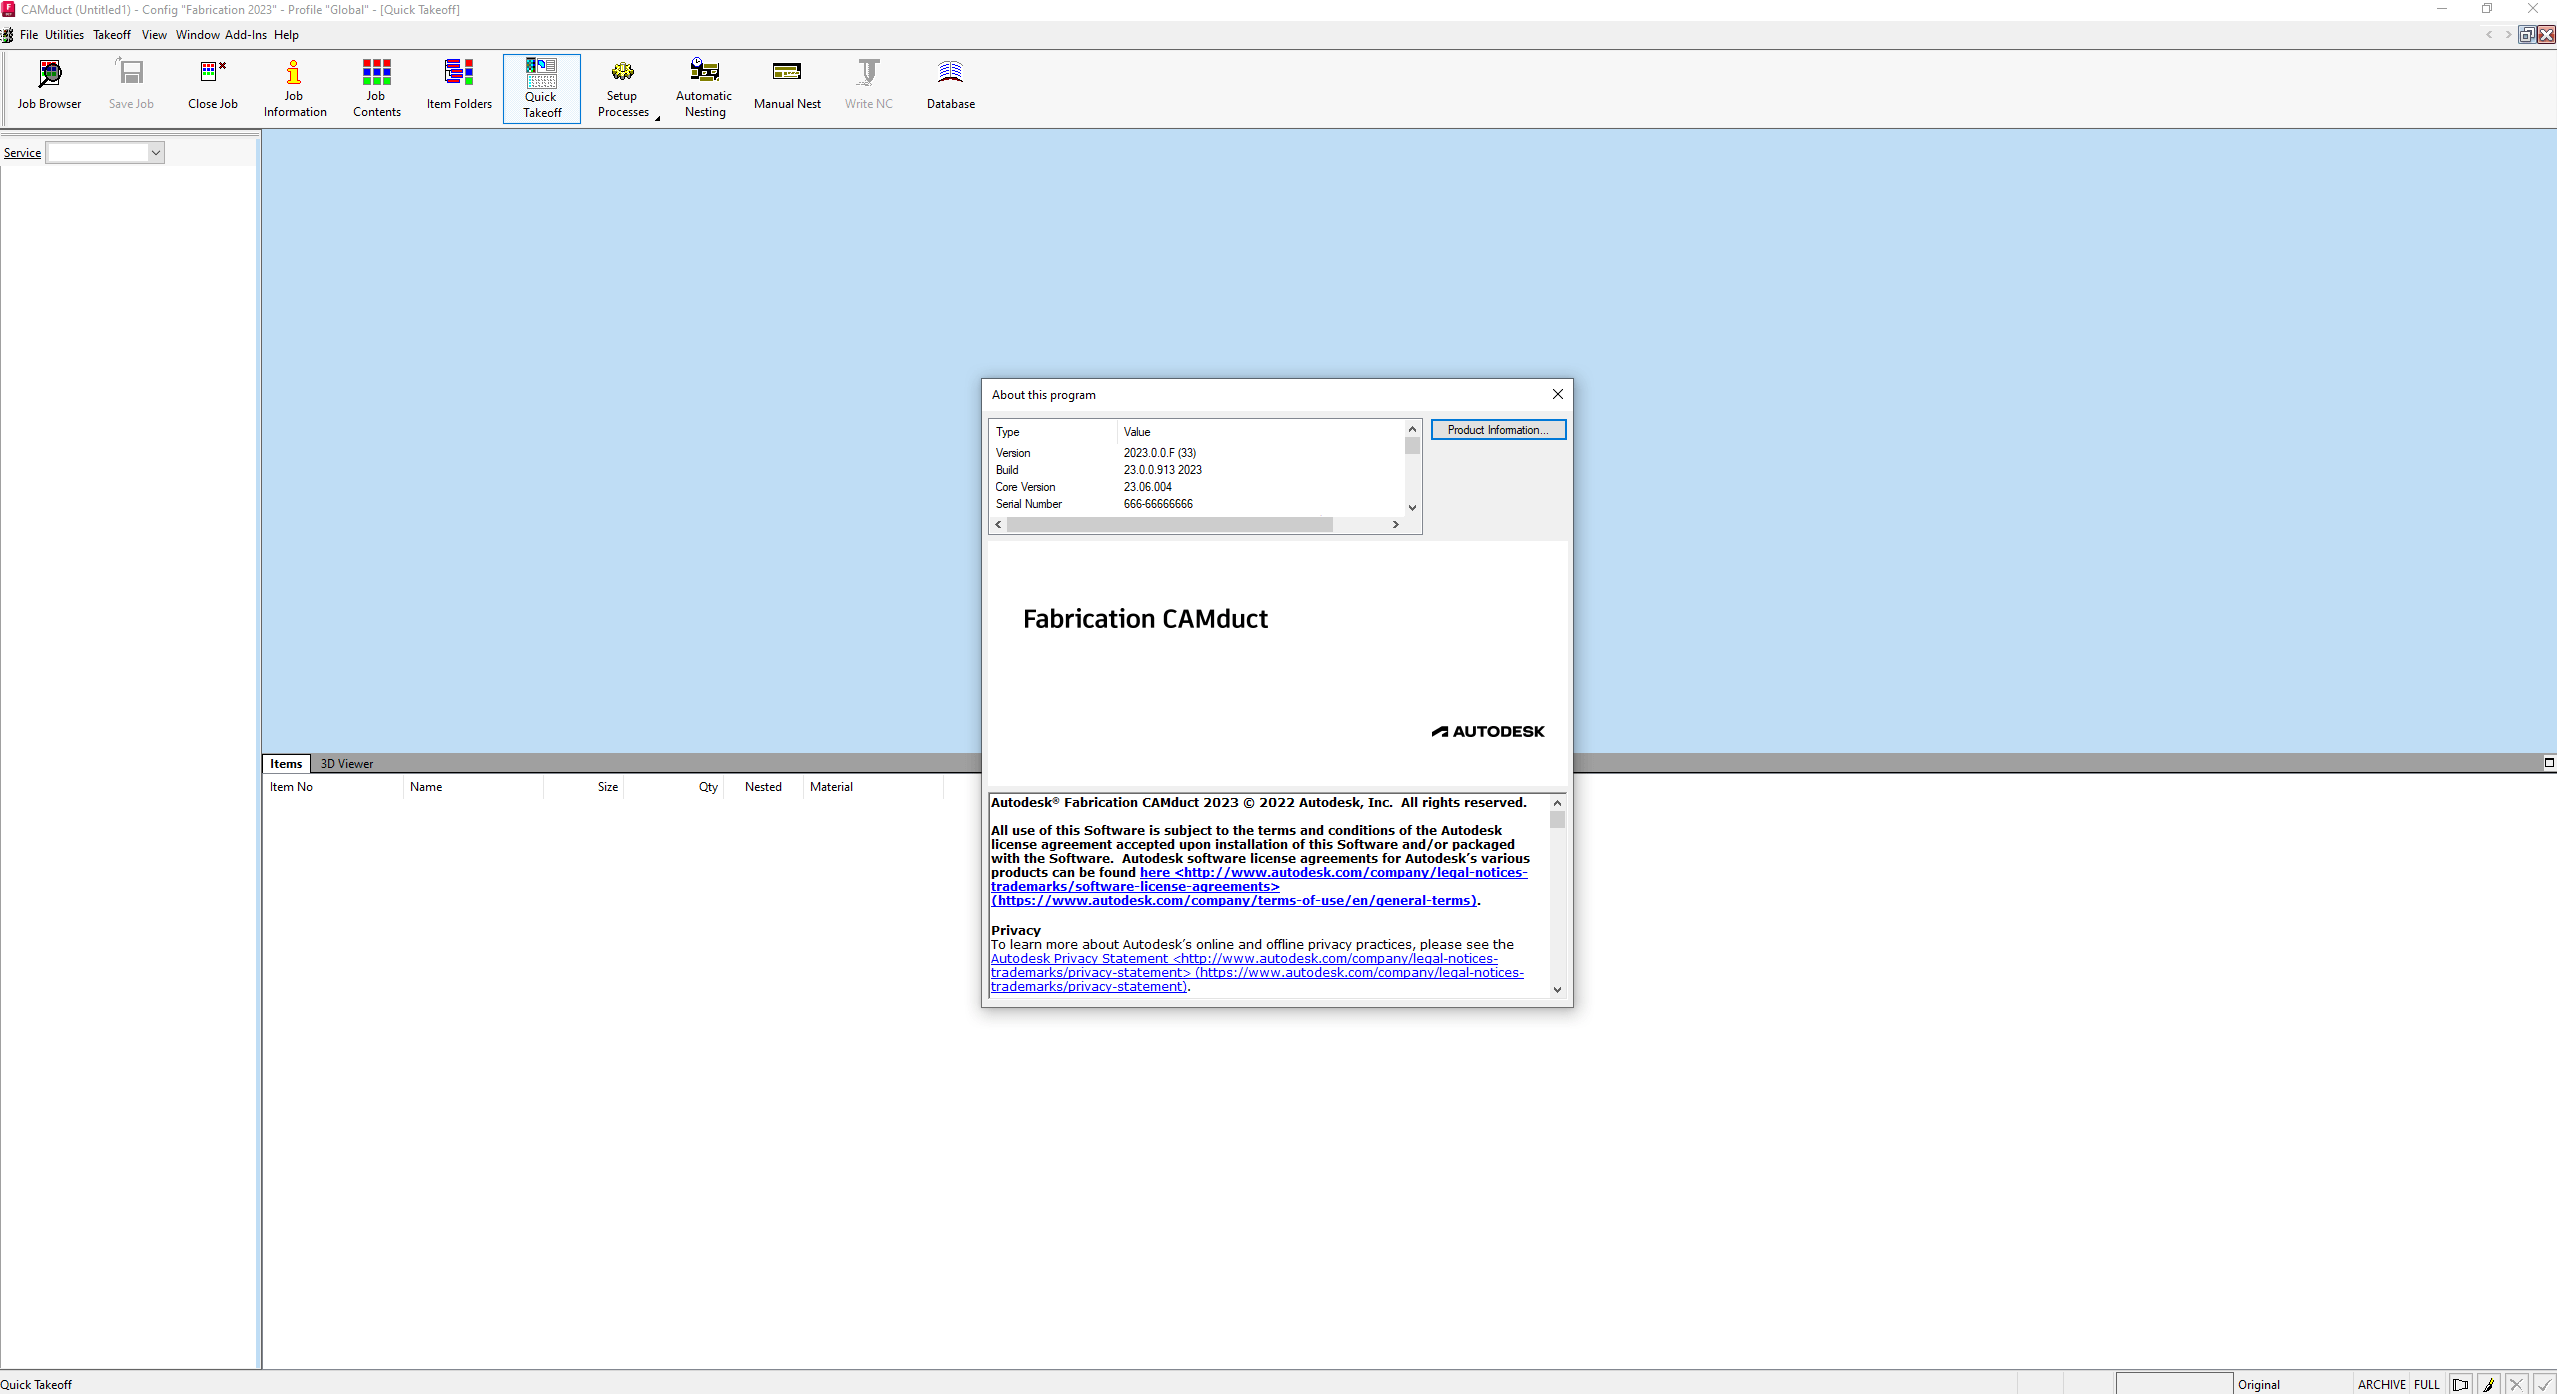Toggle the ARCHIVE status indicator
Viewport: 2557px width, 1394px height.
[x=2381, y=1383]
